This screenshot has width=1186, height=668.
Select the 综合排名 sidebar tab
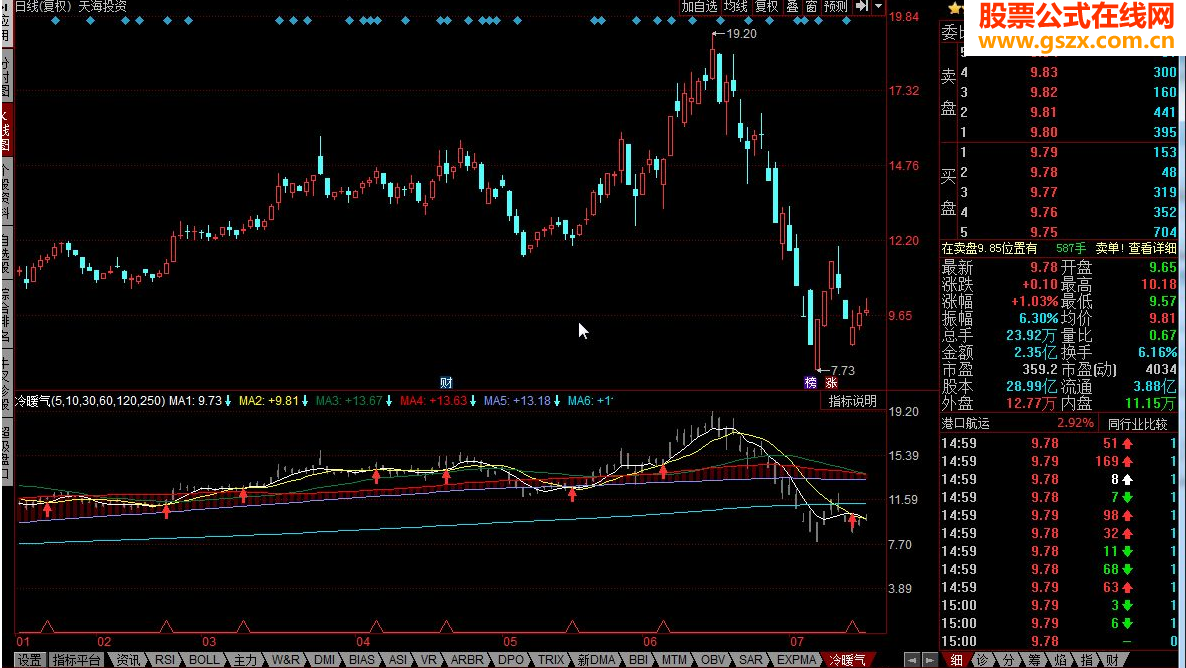5,316
